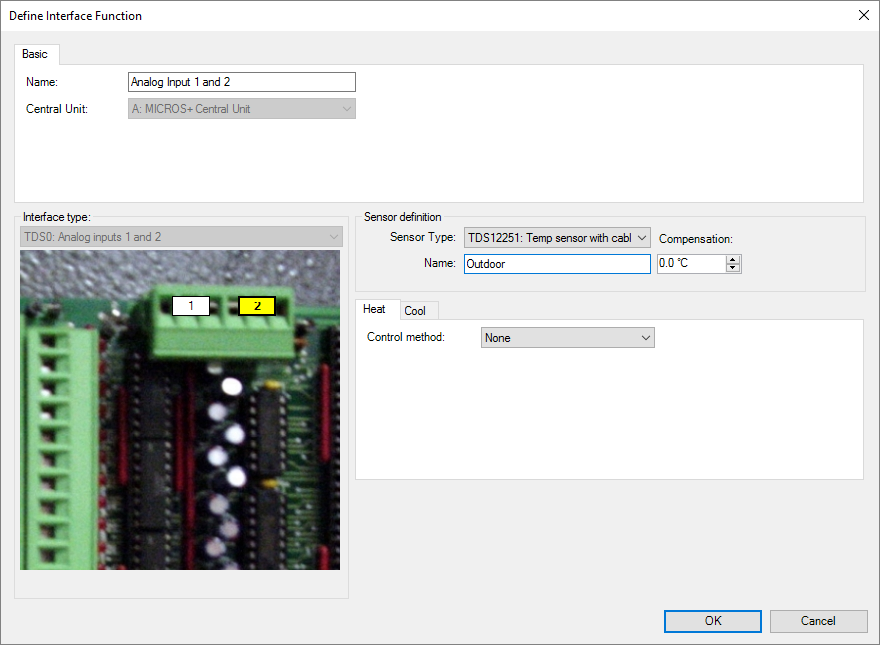Click the vertical green terminal strip in photo
The height and width of the screenshot is (645, 880).
point(48,450)
